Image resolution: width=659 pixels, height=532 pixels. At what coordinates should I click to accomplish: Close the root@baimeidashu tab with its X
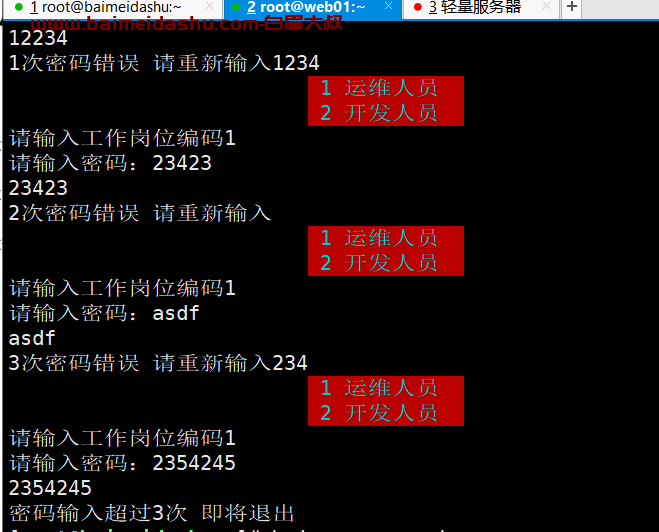[x=209, y=6]
